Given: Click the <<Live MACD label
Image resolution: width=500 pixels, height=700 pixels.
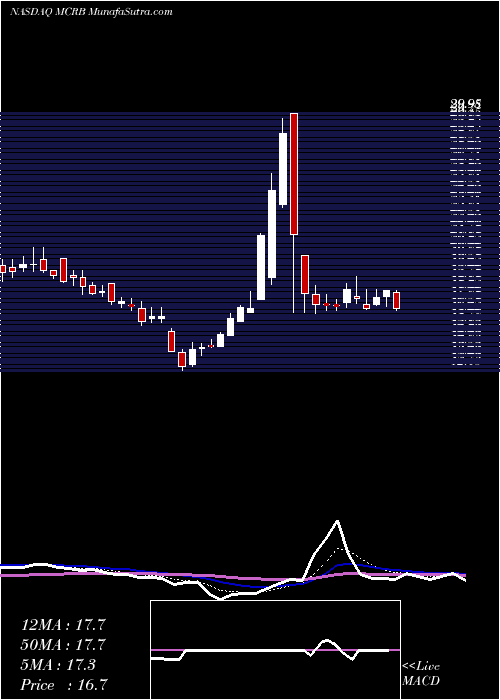Looking at the screenshot, I should pos(421,673).
